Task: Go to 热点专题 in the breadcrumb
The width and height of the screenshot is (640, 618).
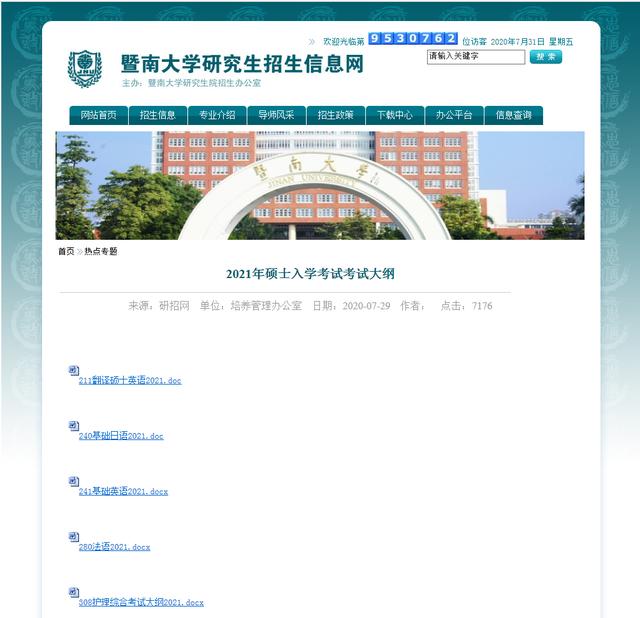Action: point(101,251)
